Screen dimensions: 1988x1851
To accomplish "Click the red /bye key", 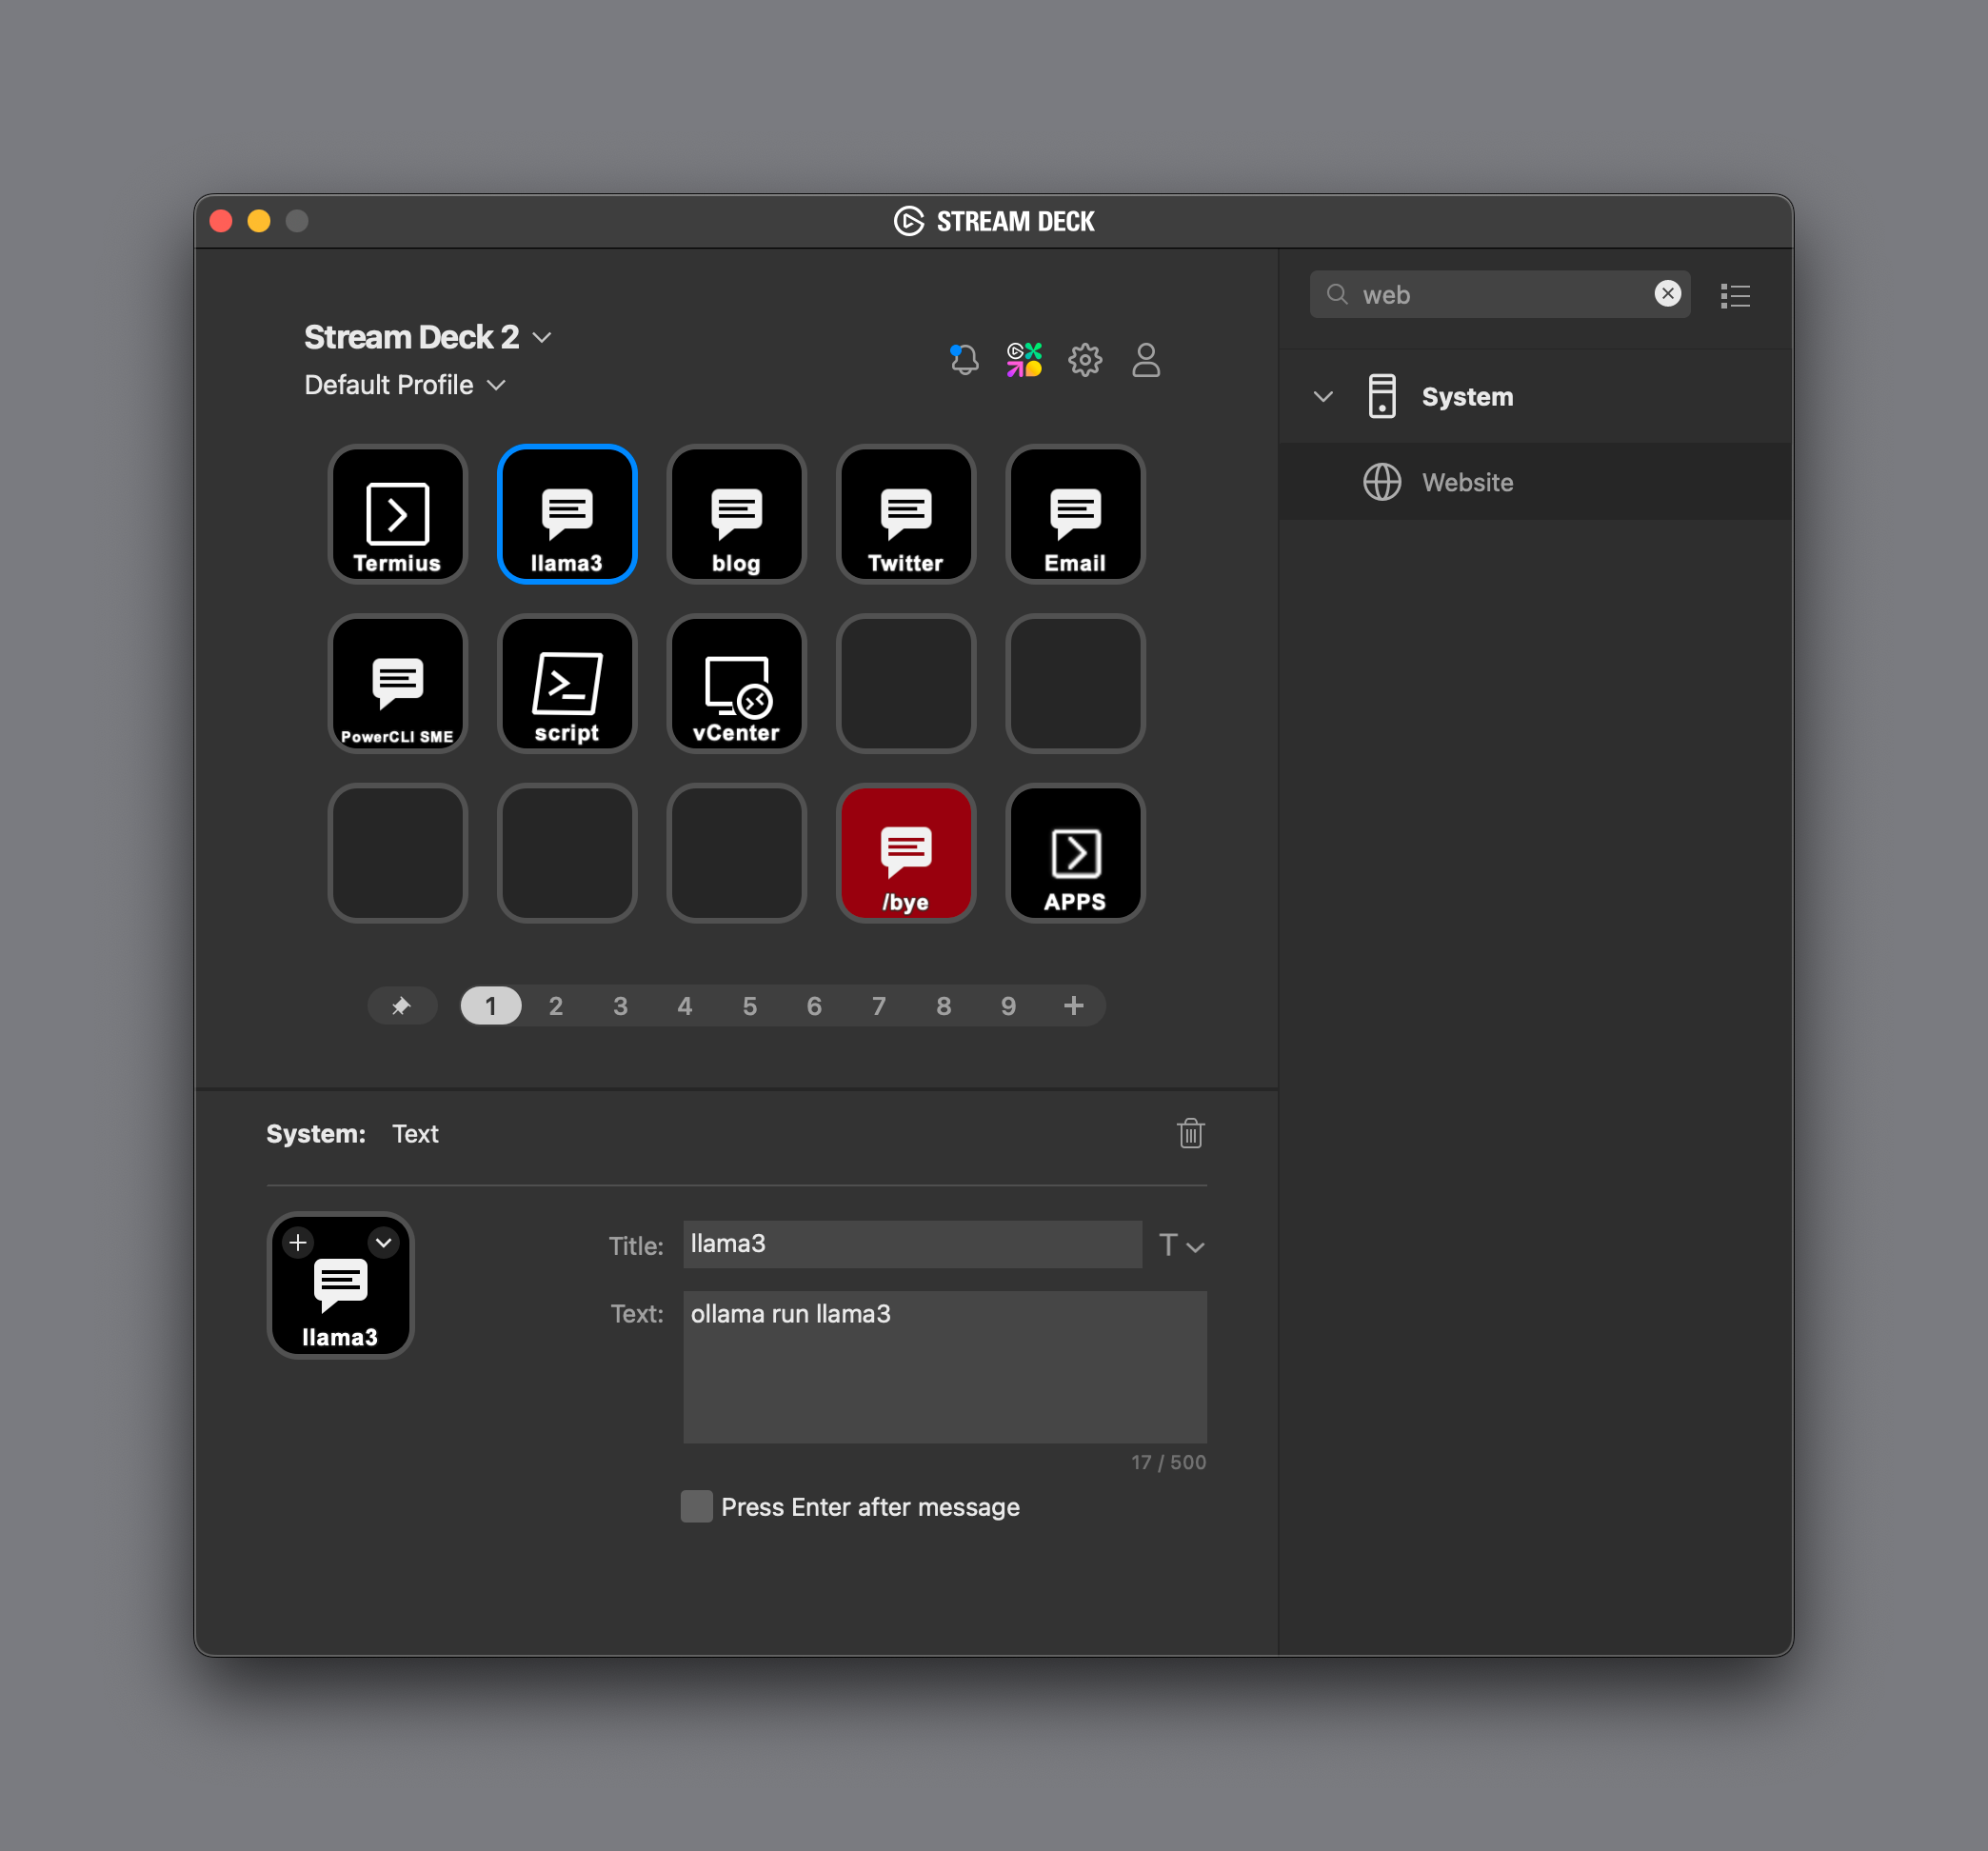I will tap(905, 853).
